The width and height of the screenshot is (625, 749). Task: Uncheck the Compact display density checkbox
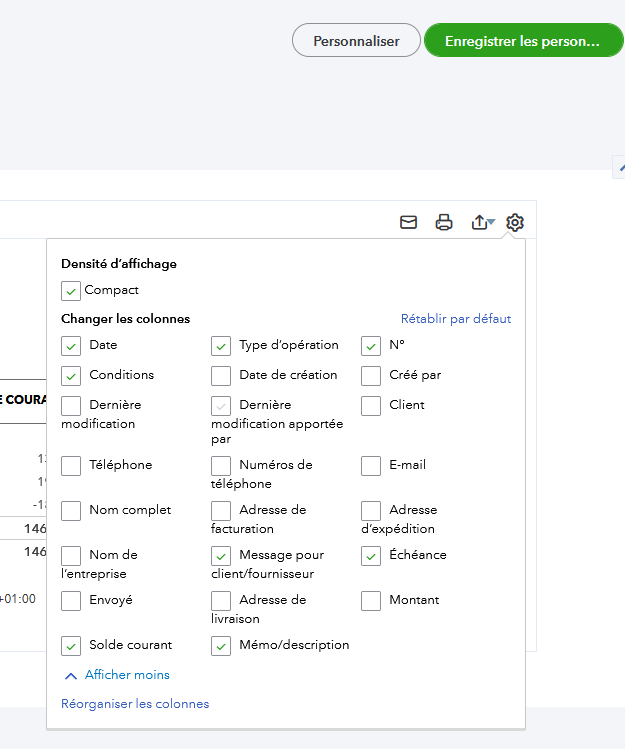71,291
